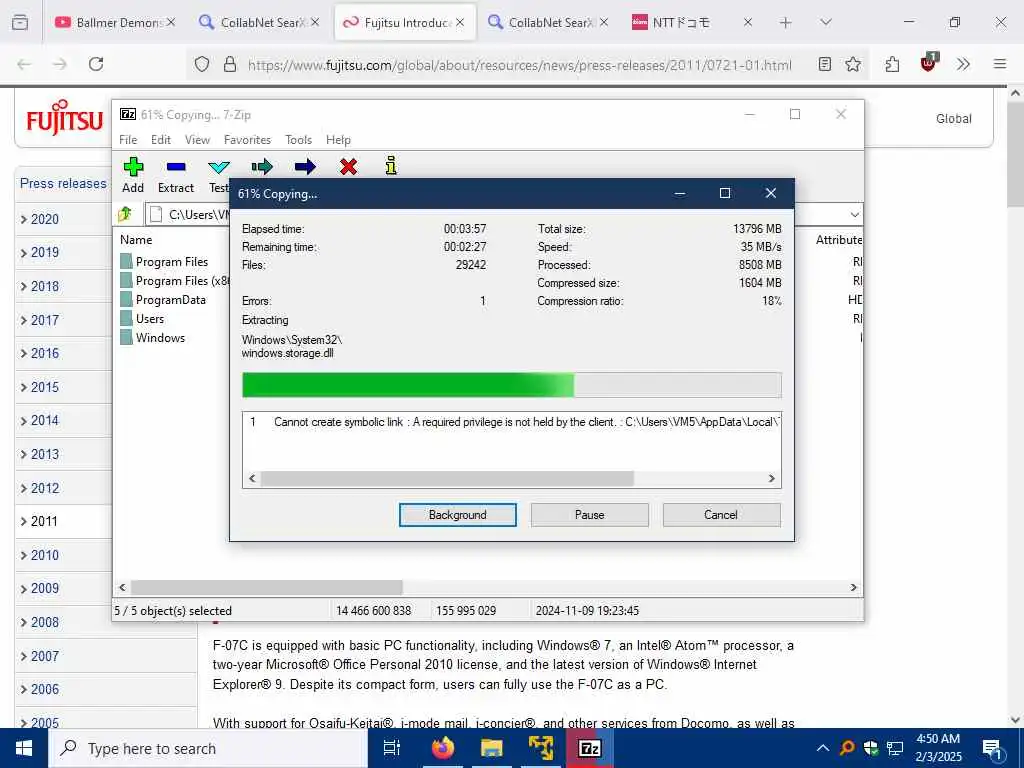
Task: Click the Firefox reload page button
Action: click(x=96, y=64)
